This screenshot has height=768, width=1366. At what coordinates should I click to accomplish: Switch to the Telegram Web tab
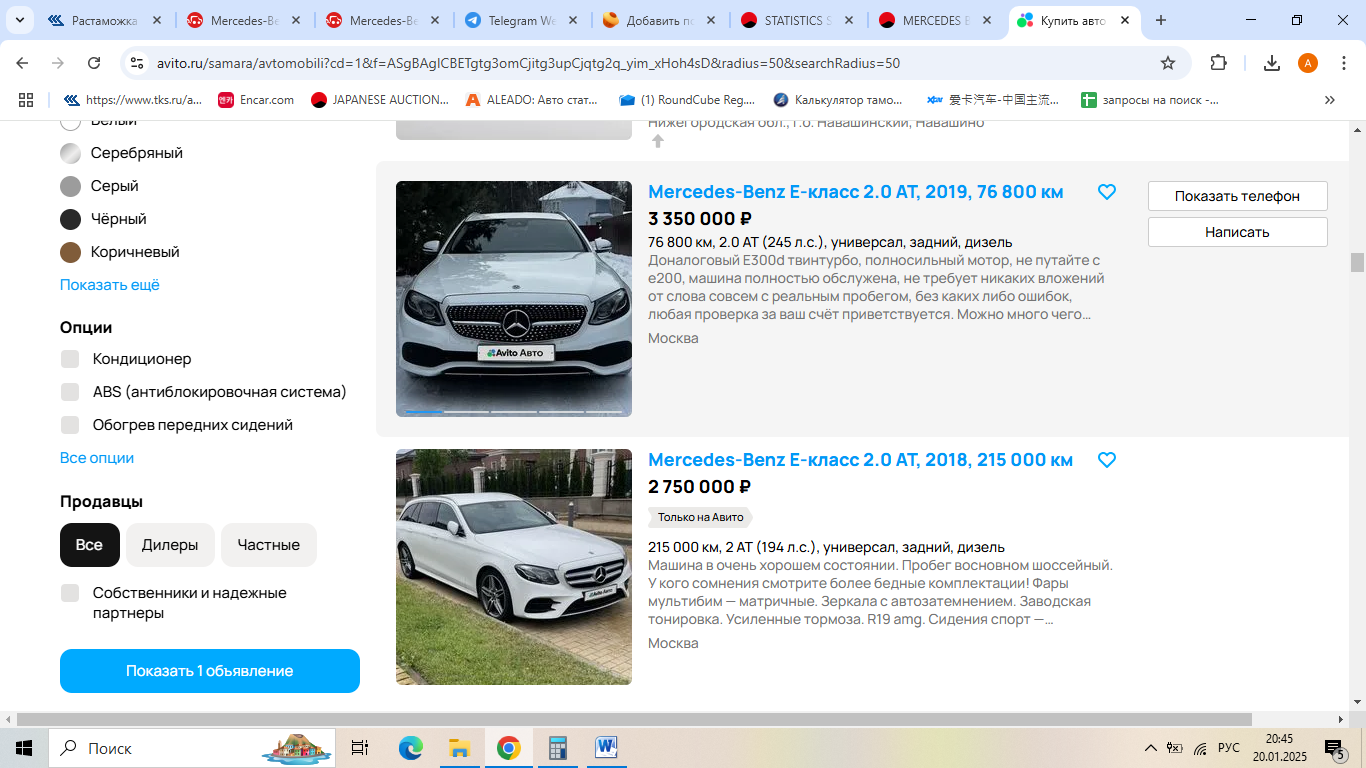click(x=521, y=20)
